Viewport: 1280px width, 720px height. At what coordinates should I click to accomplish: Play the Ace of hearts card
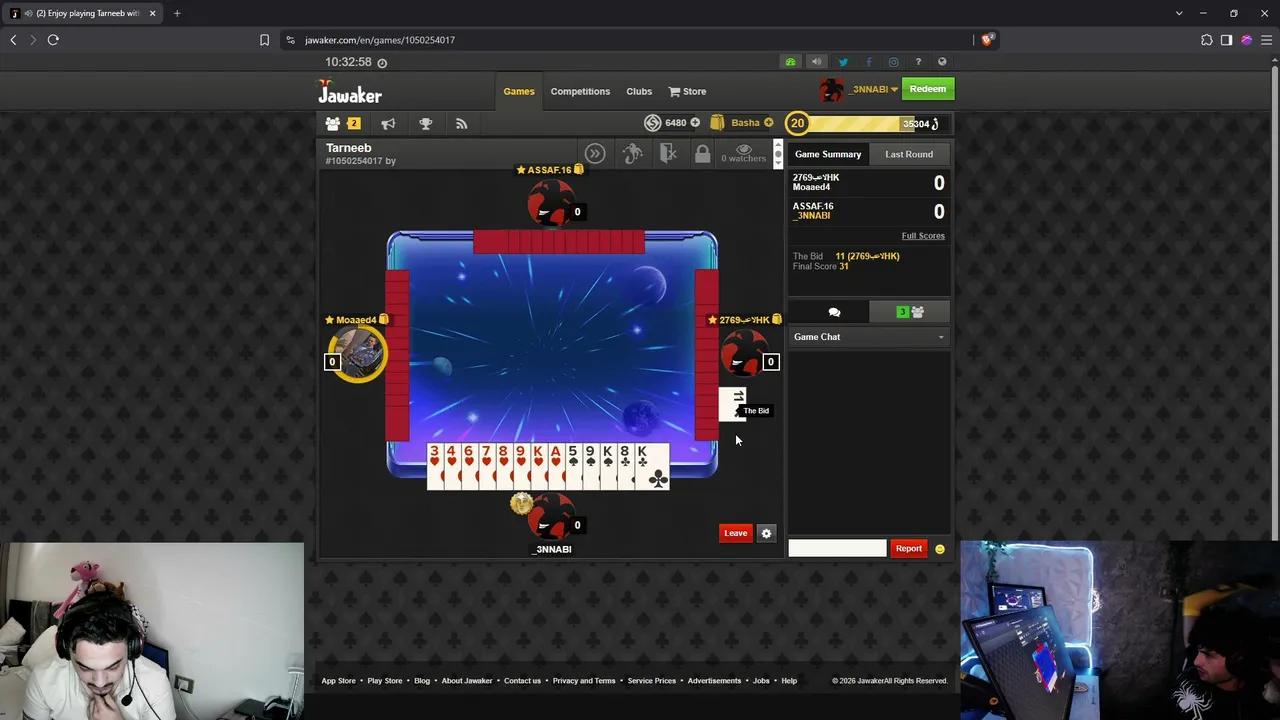click(x=556, y=465)
